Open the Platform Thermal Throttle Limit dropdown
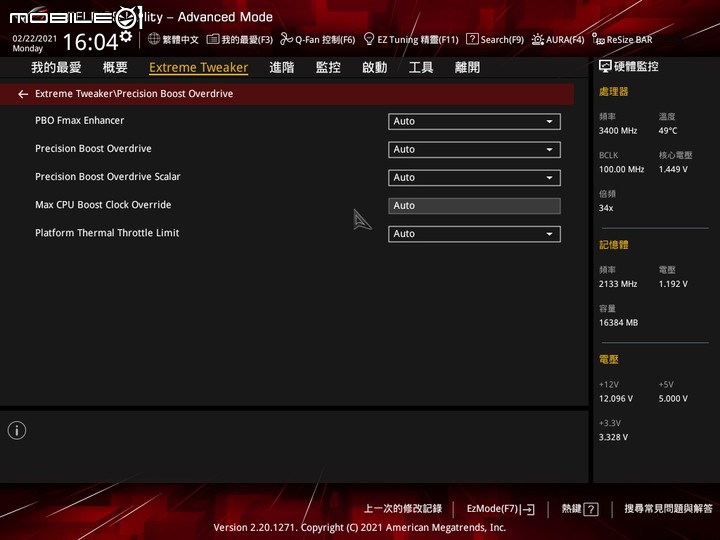Viewport: 720px width, 540px height. (x=474, y=234)
